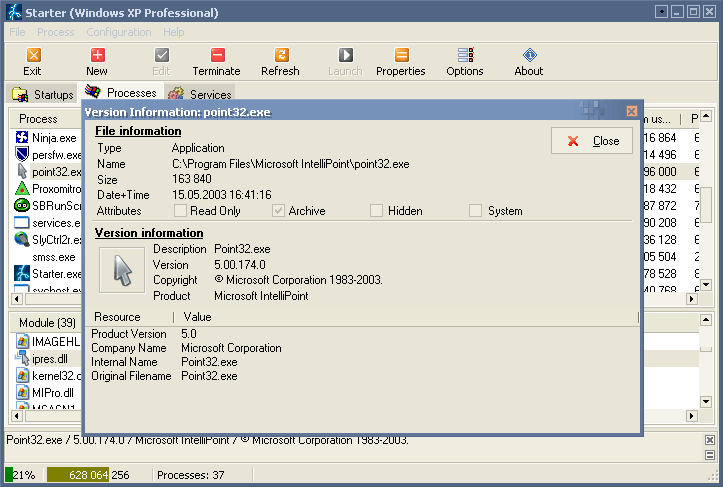Click the Exit toolbar icon
The height and width of the screenshot is (487, 723).
[33, 55]
